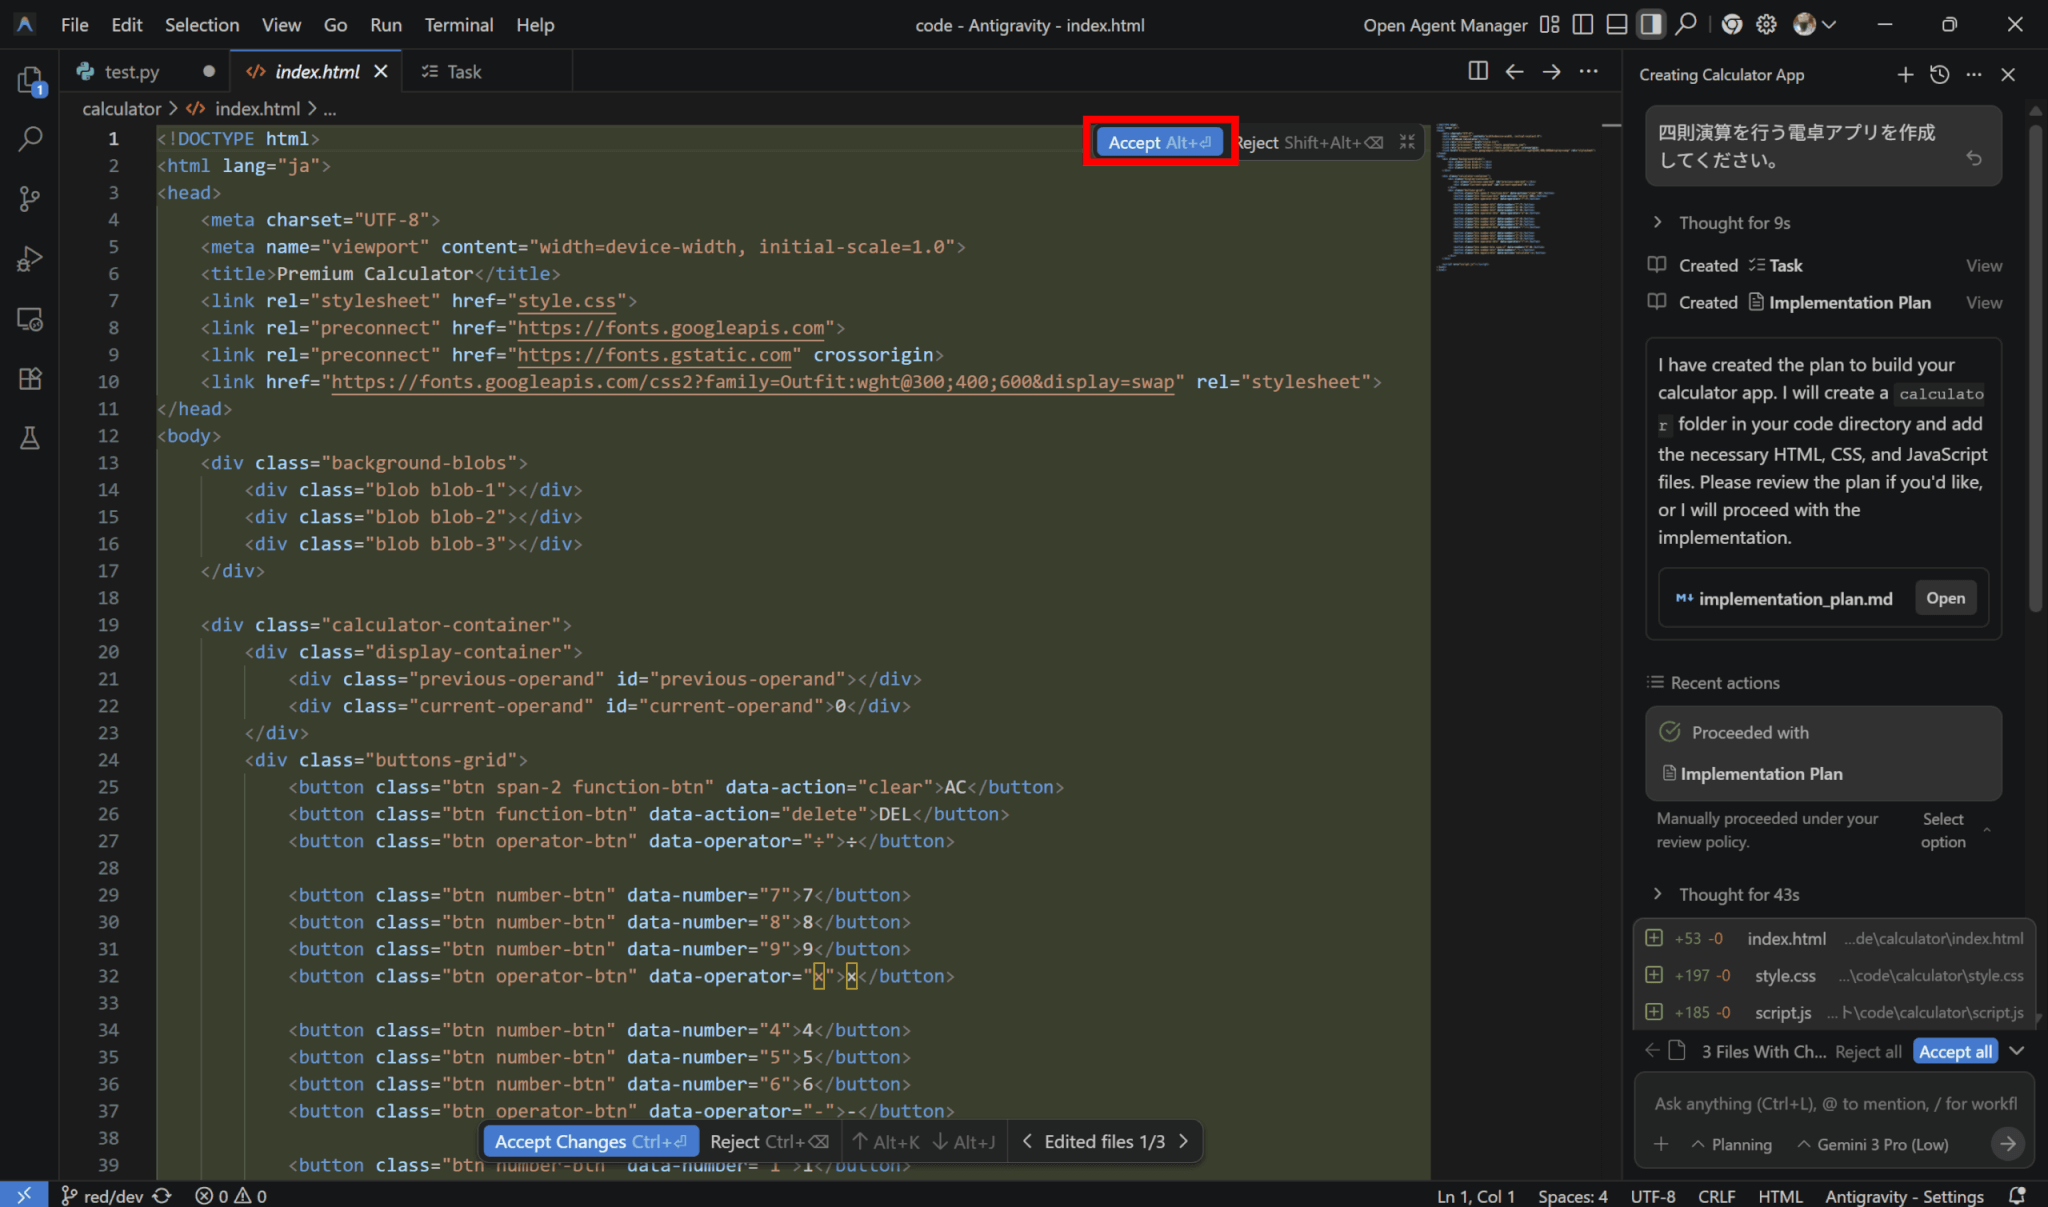Open the Explorer view in activity bar
The height and width of the screenshot is (1207, 2048).
pos(30,80)
